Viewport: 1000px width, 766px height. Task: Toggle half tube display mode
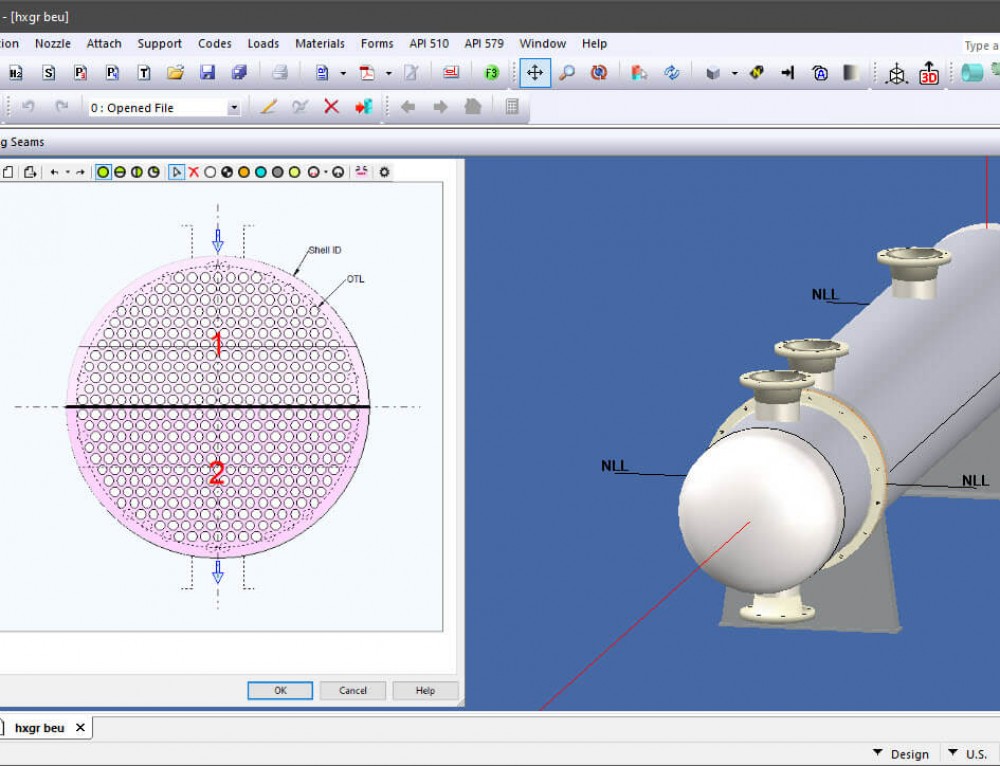[x=118, y=172]
